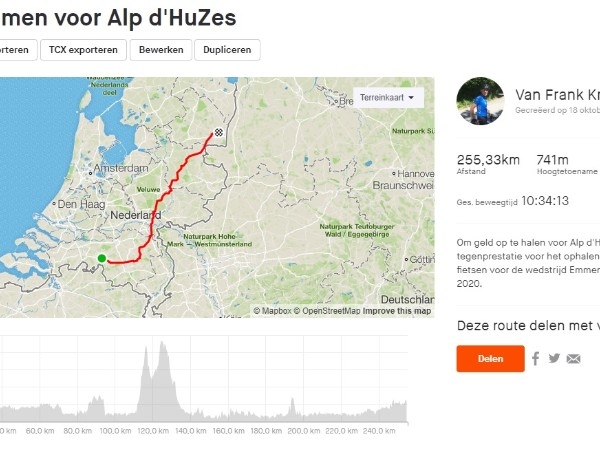Share route via Twitter icon
Screen dimensions: 600x450
click(x=554, y=358)
